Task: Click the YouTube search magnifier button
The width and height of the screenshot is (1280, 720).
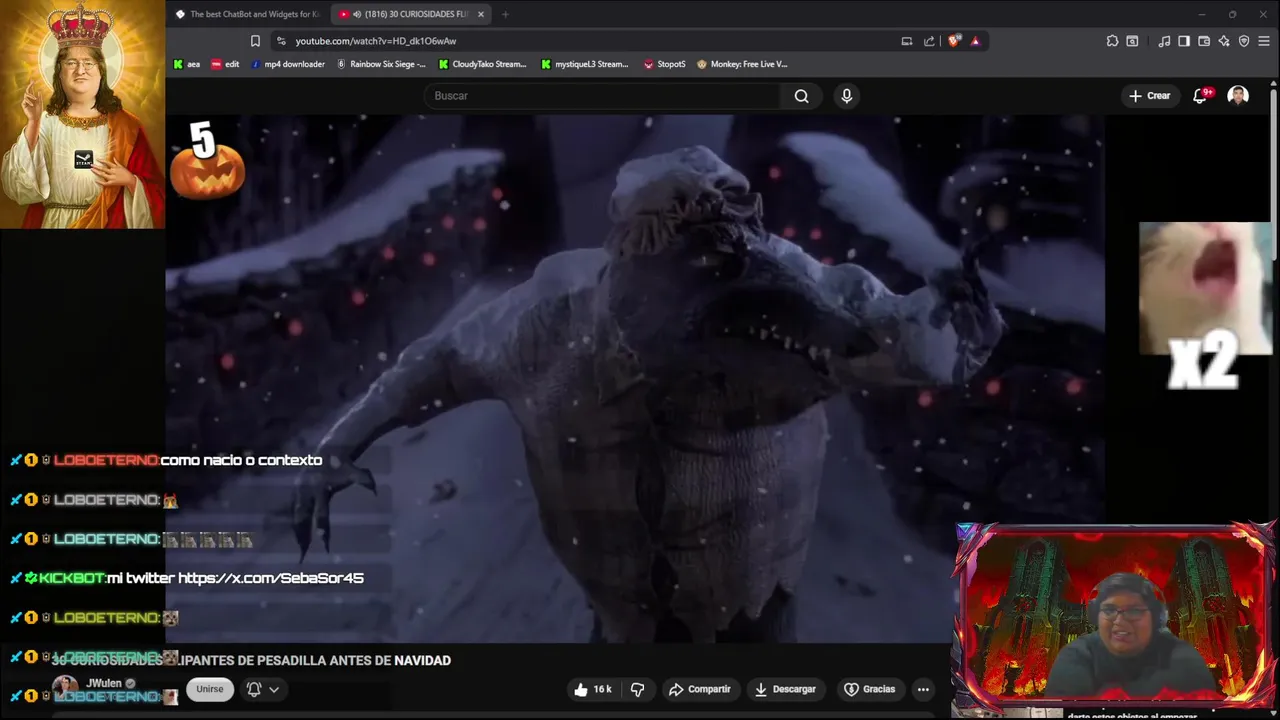Action: click(x=801, y=96)
